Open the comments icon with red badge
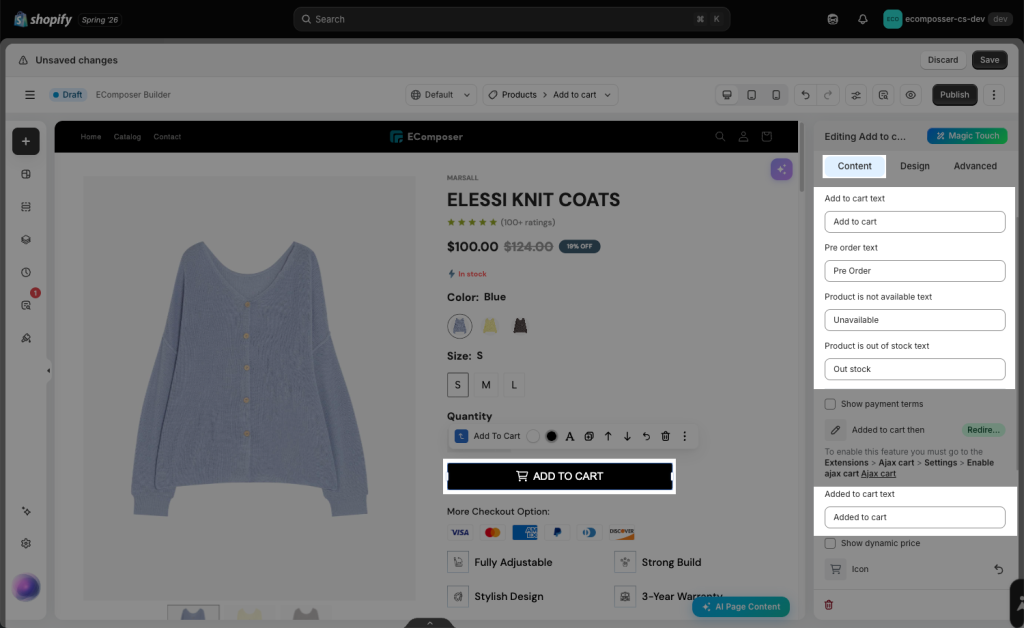The height and width of the screenshot is (628, 1024). click(27, 304)
